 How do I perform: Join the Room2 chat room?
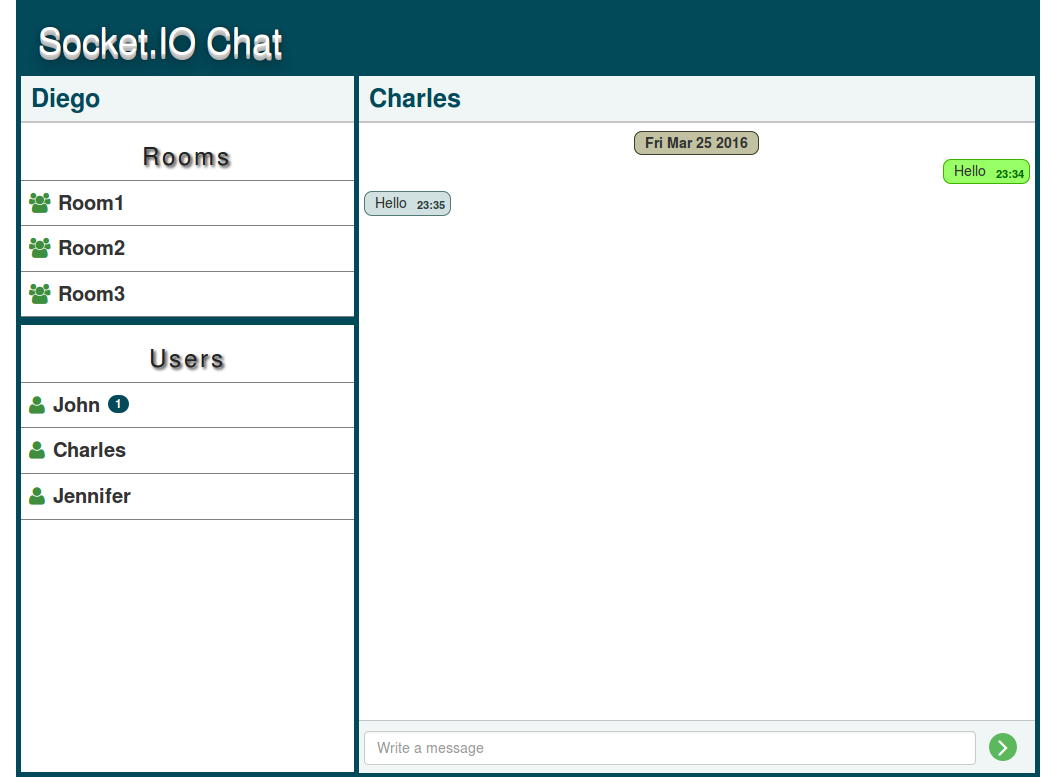[x=187, y=249]
